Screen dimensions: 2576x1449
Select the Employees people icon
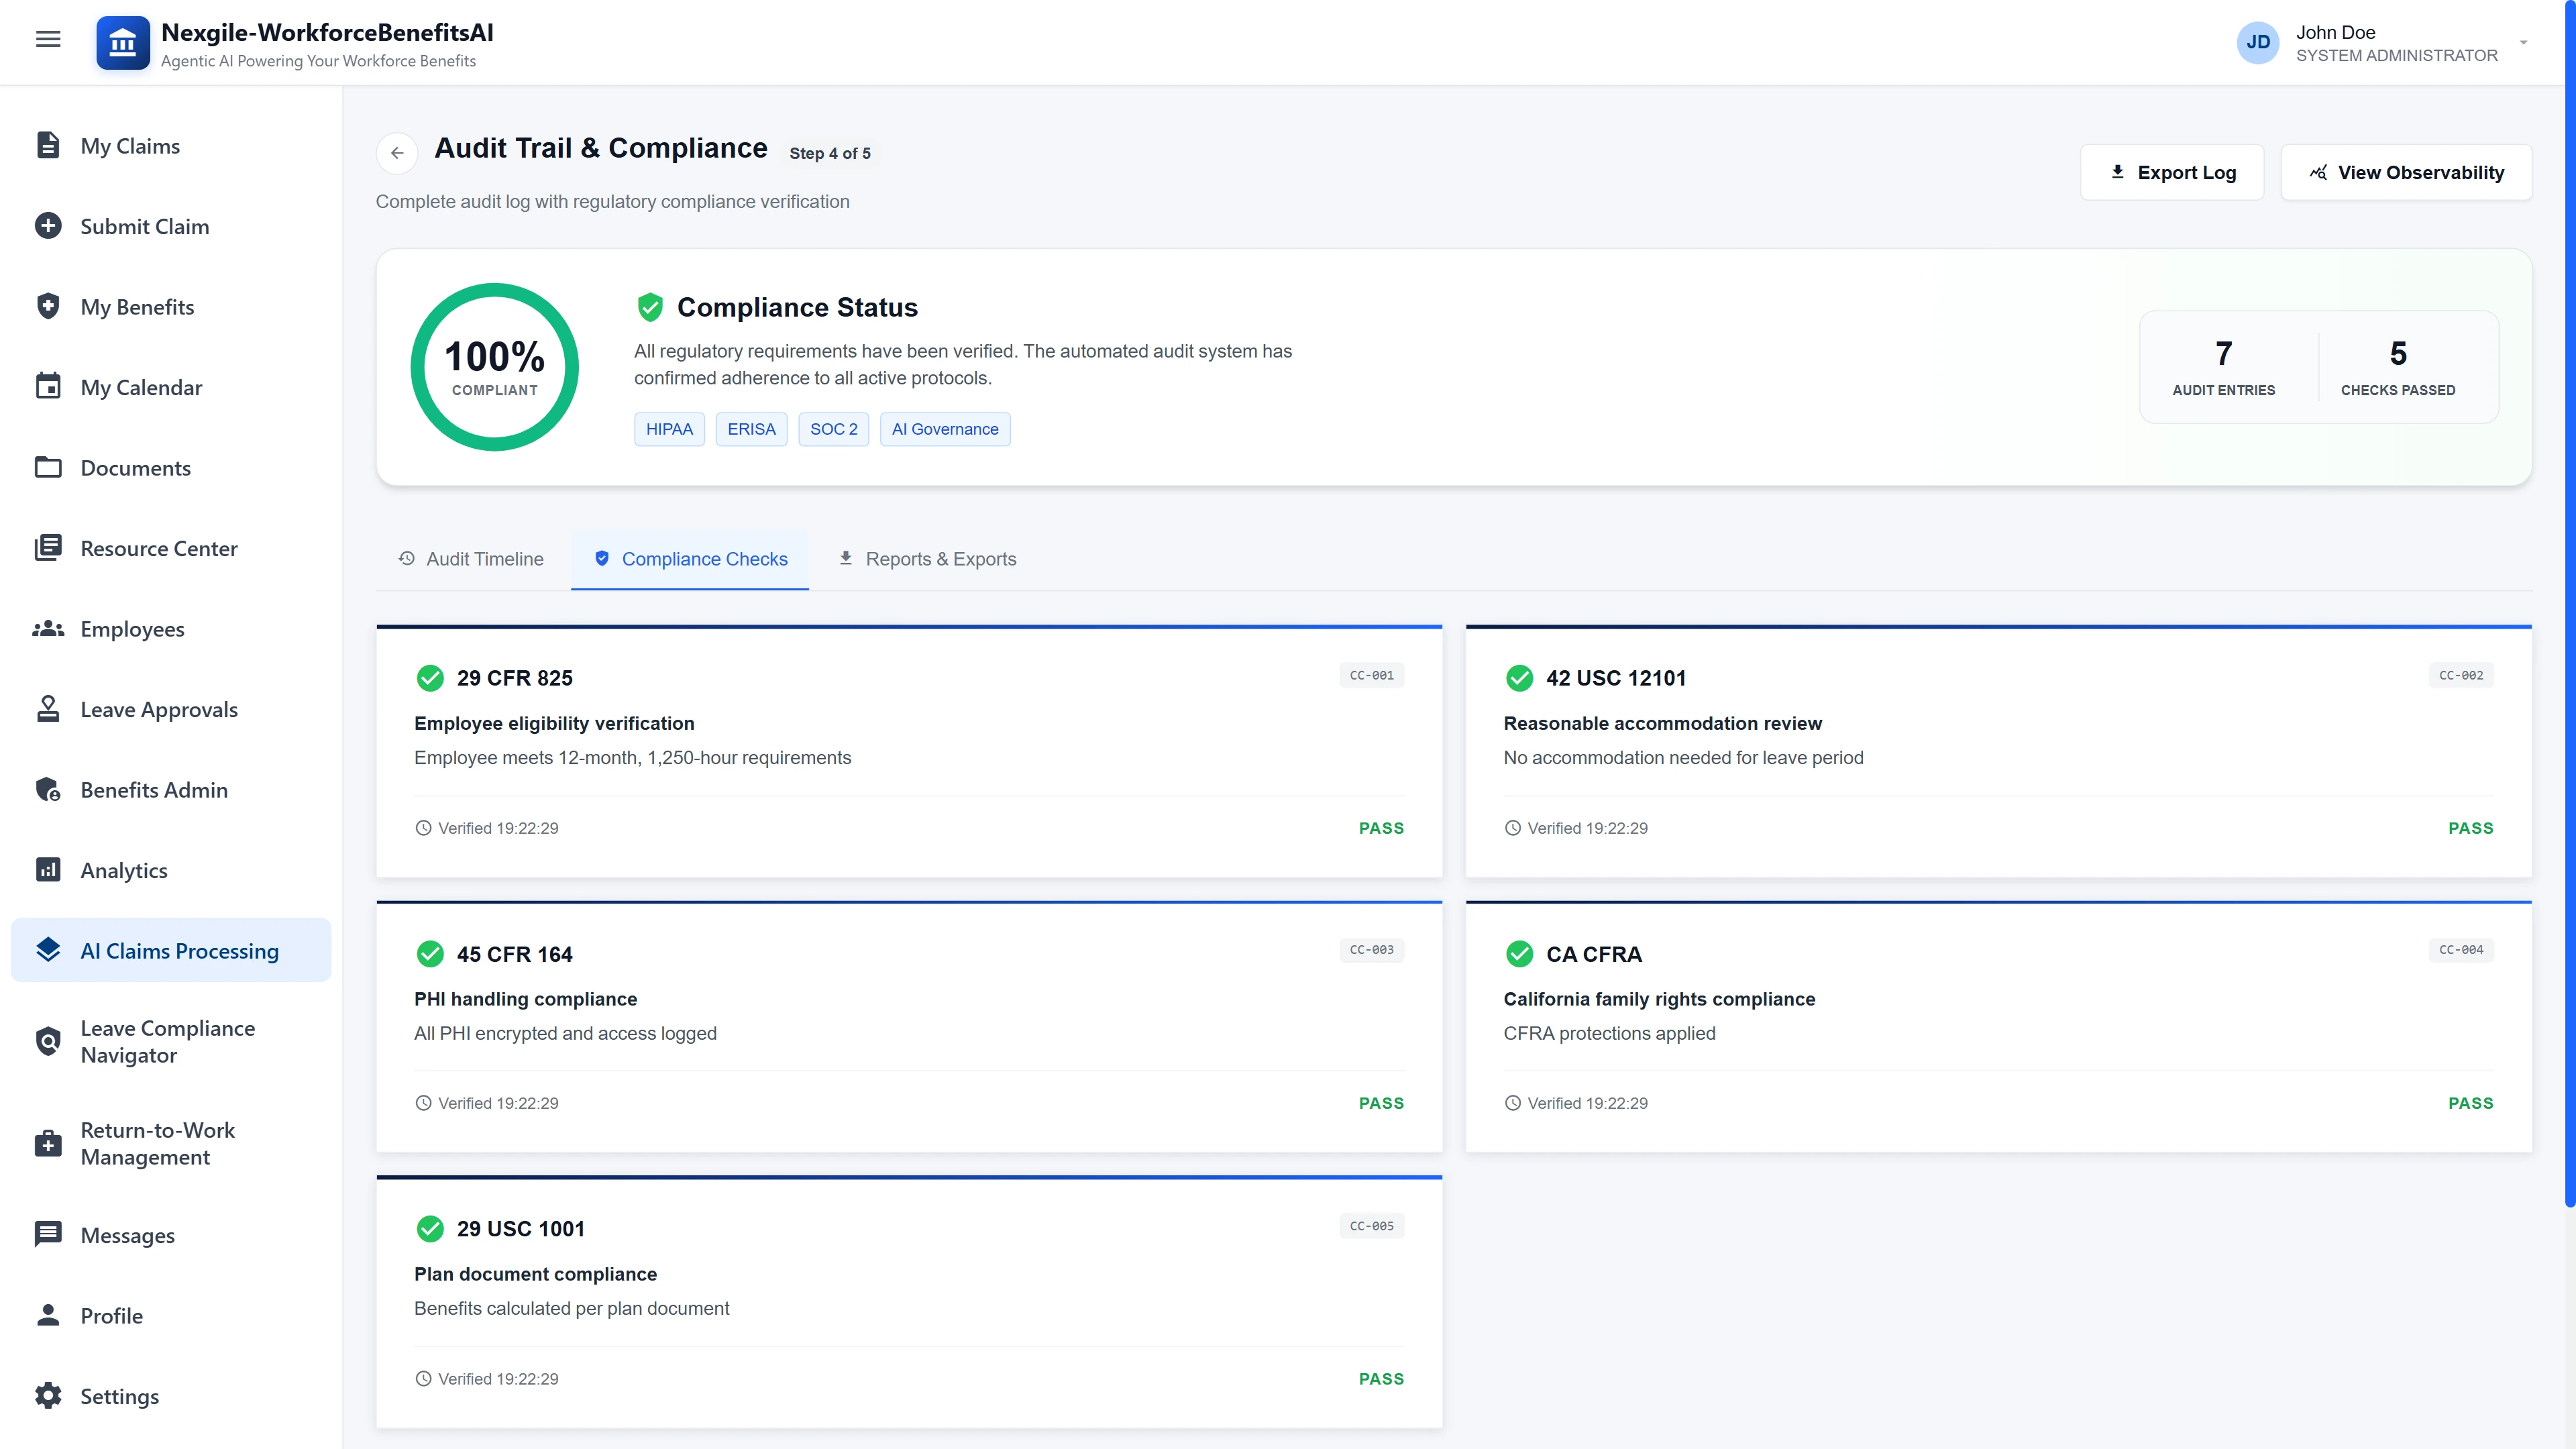click(48, 628)
